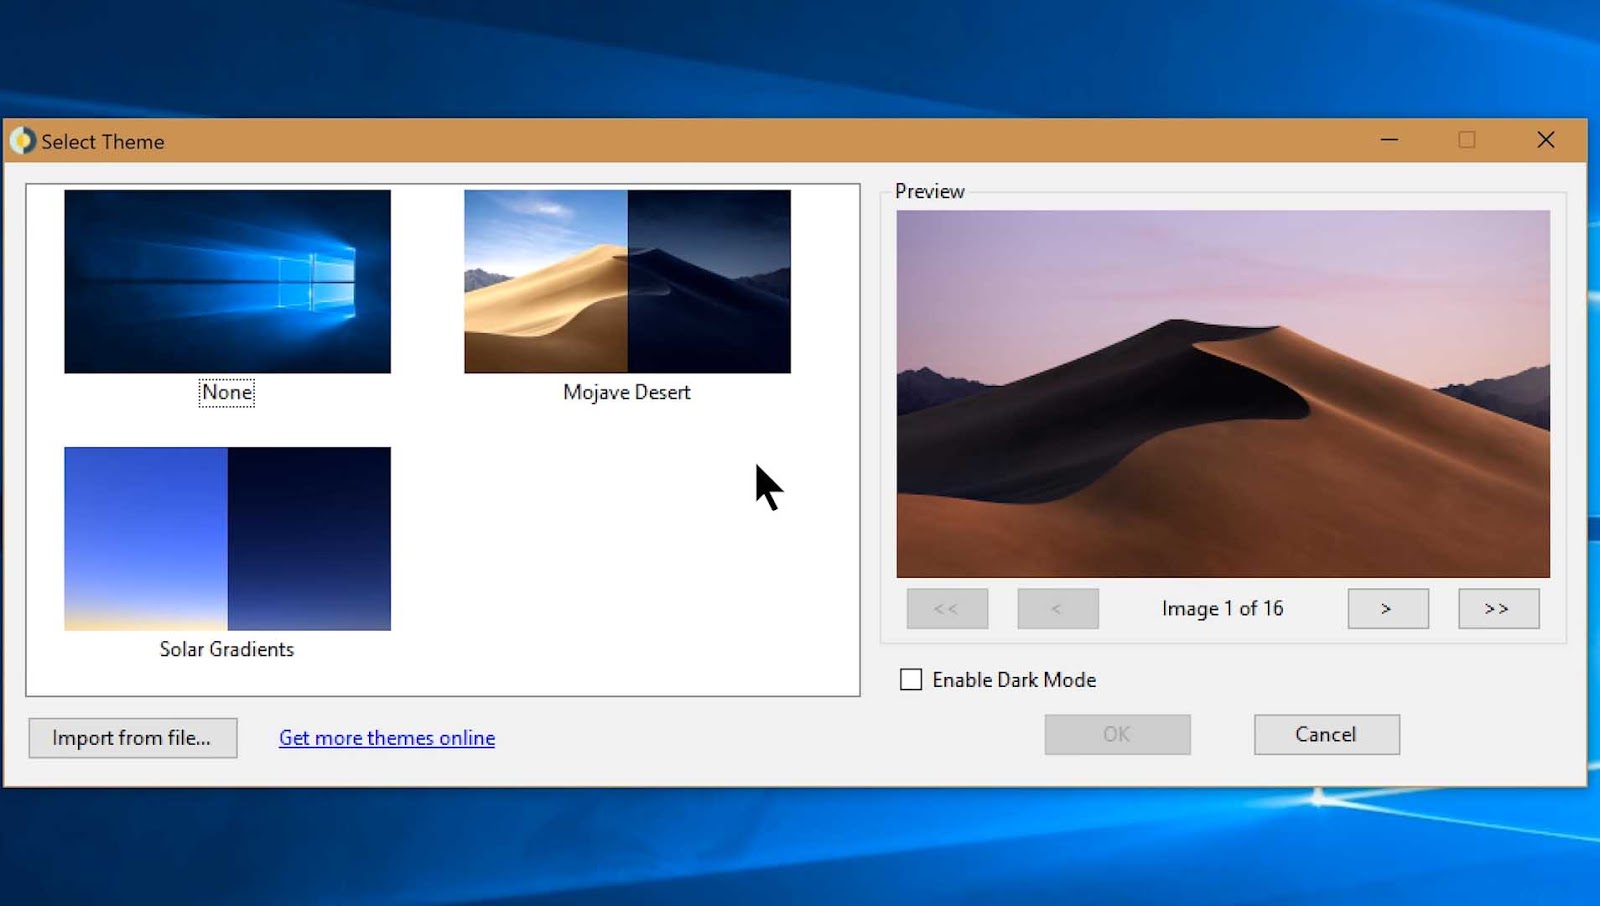The image size is (1600, 906).
Task: Minimize the Select Theme window
Action: [x=1389, y=140]
